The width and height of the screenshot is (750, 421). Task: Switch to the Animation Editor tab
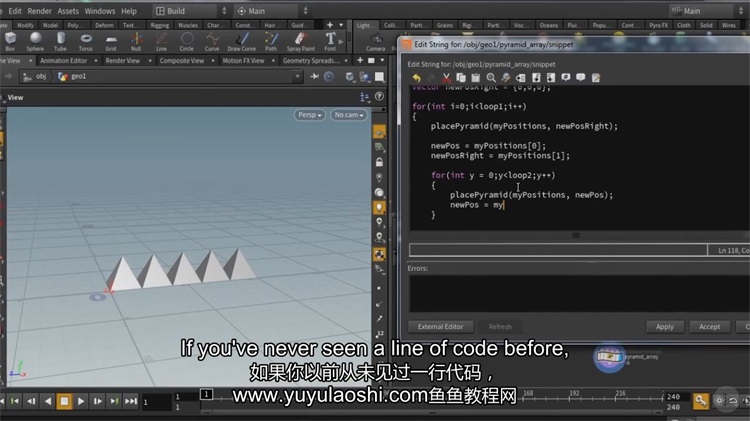pyautogui.click(x=64, y=61)
